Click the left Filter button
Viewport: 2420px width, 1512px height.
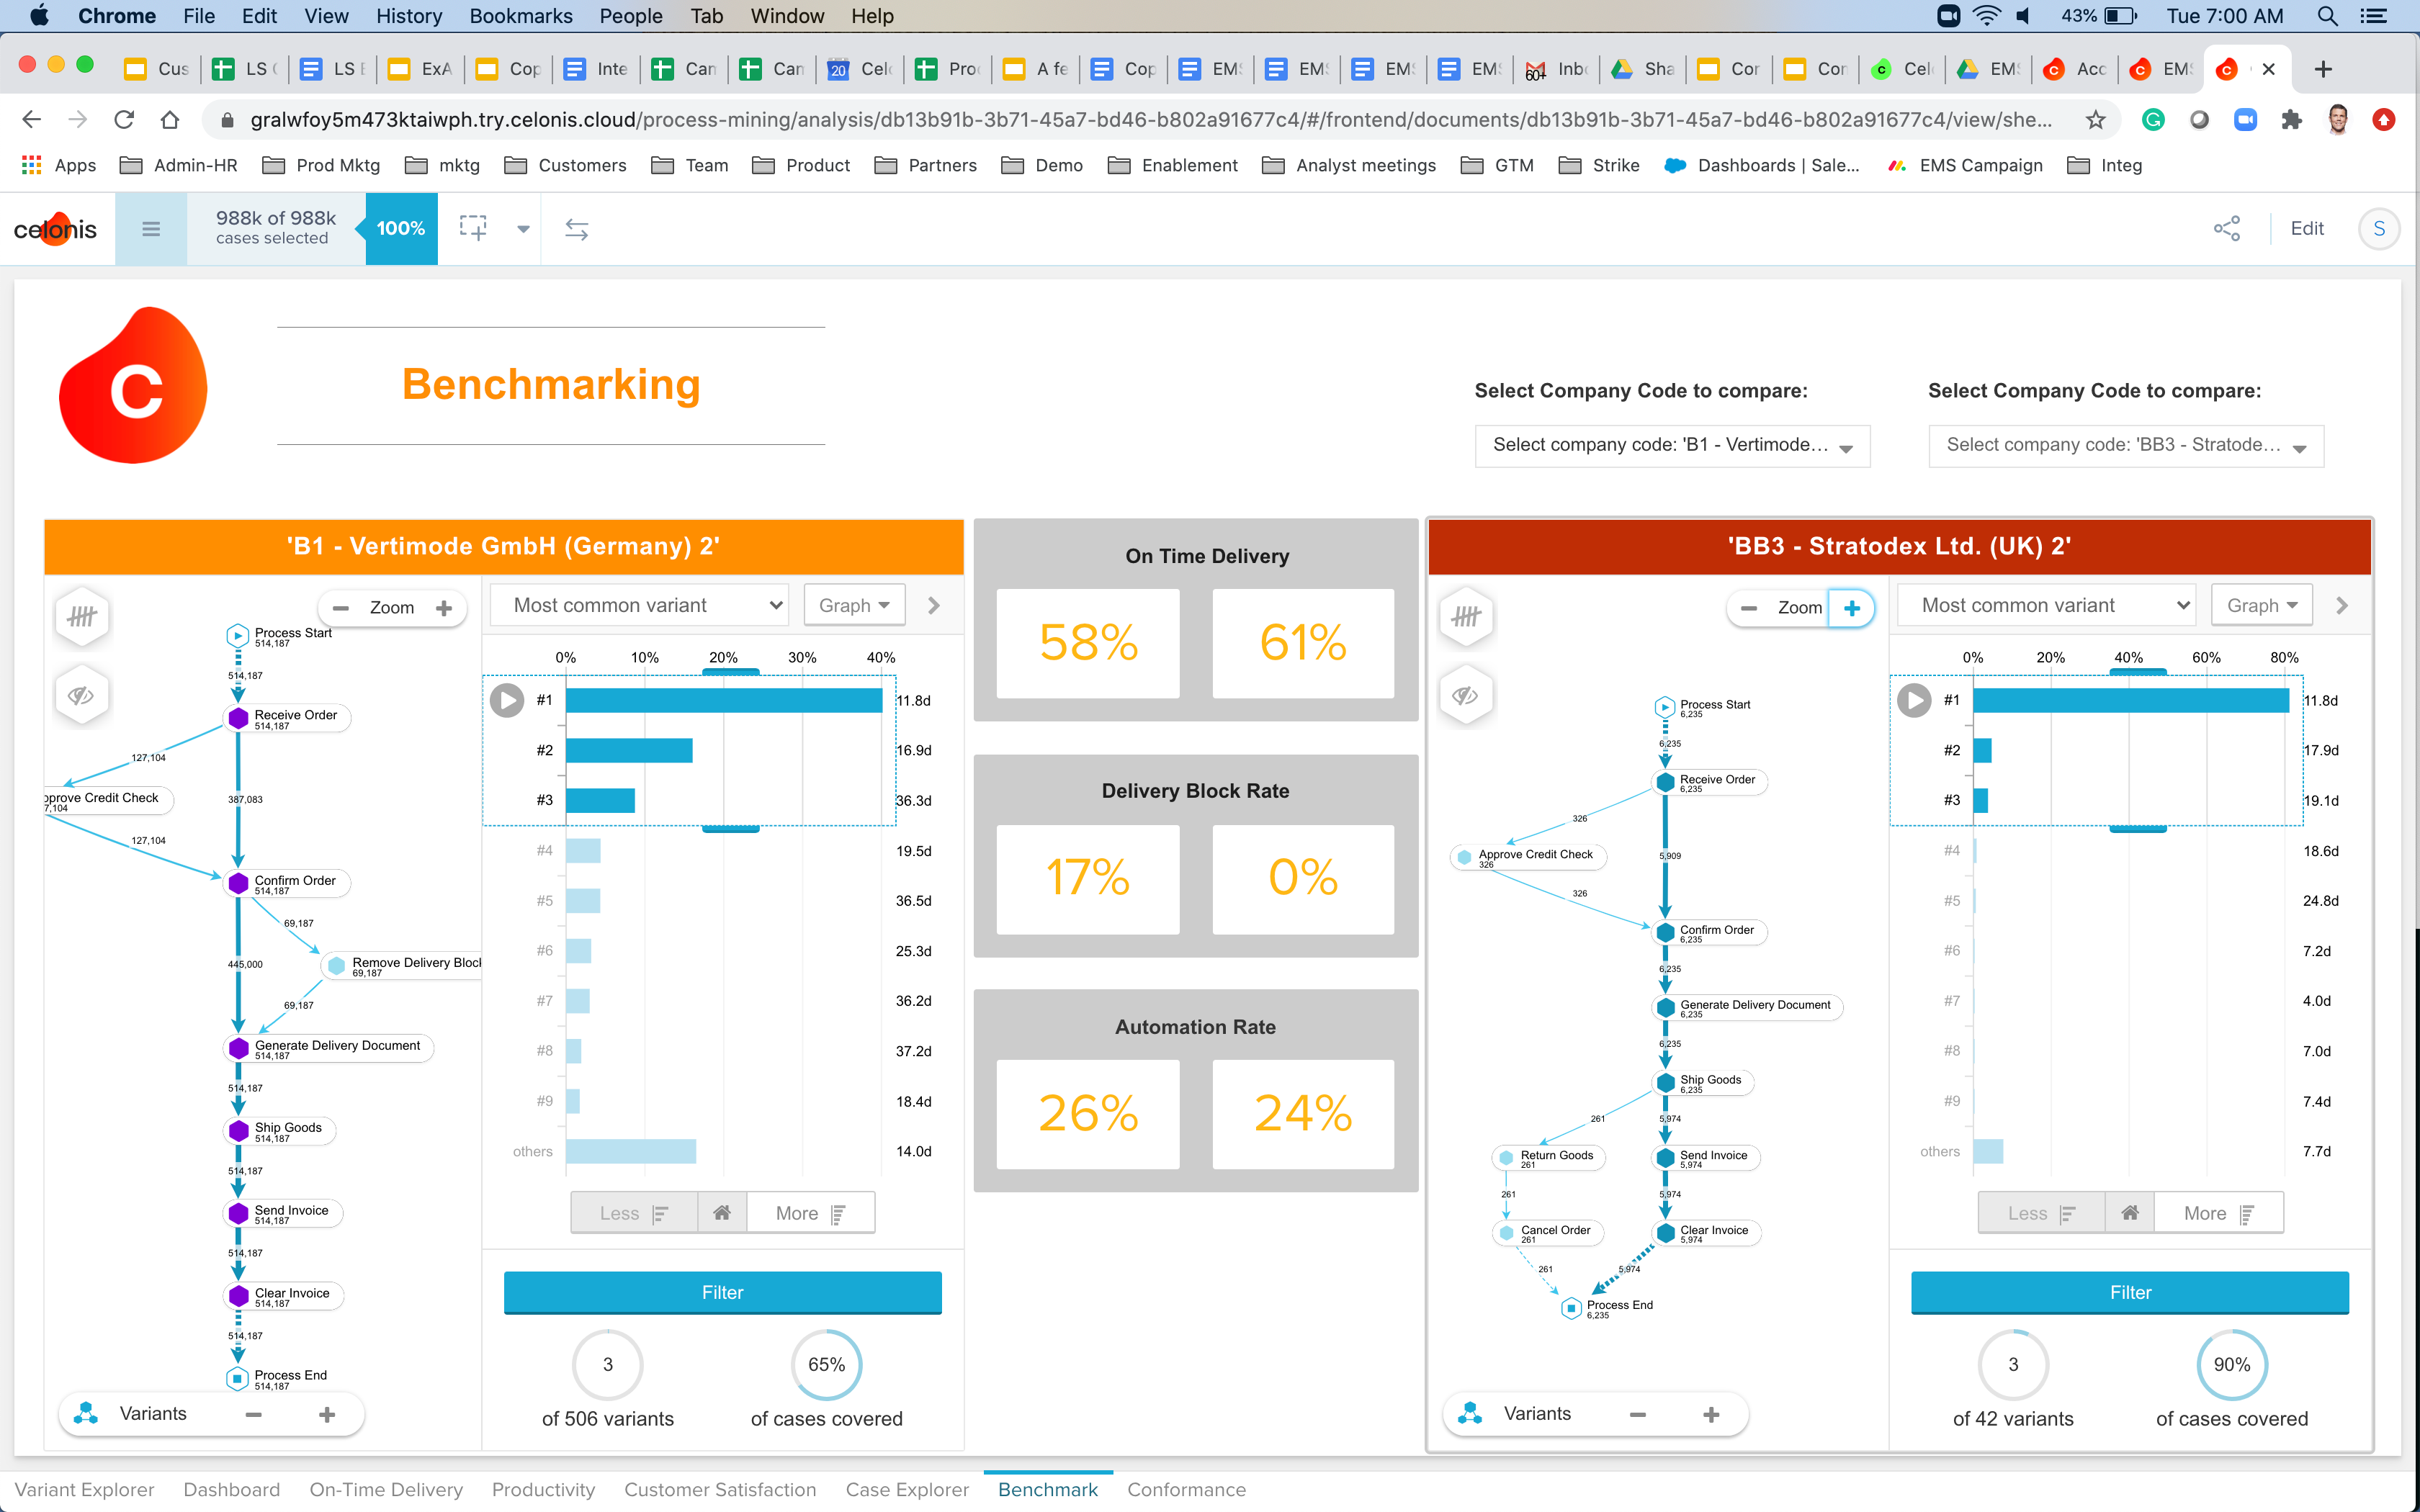(722, 1292)
